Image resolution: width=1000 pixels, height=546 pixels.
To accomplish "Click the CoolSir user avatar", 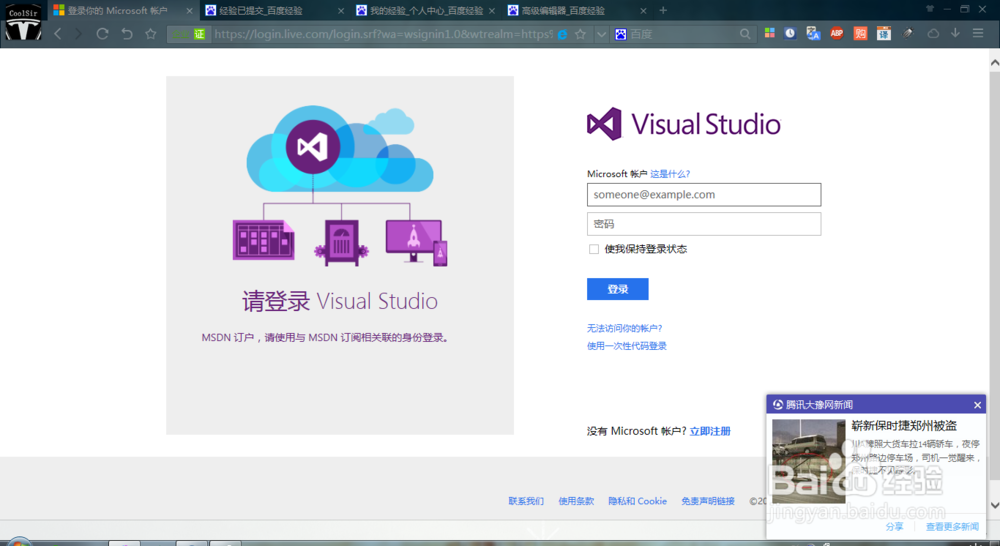I will click(24, 22).
